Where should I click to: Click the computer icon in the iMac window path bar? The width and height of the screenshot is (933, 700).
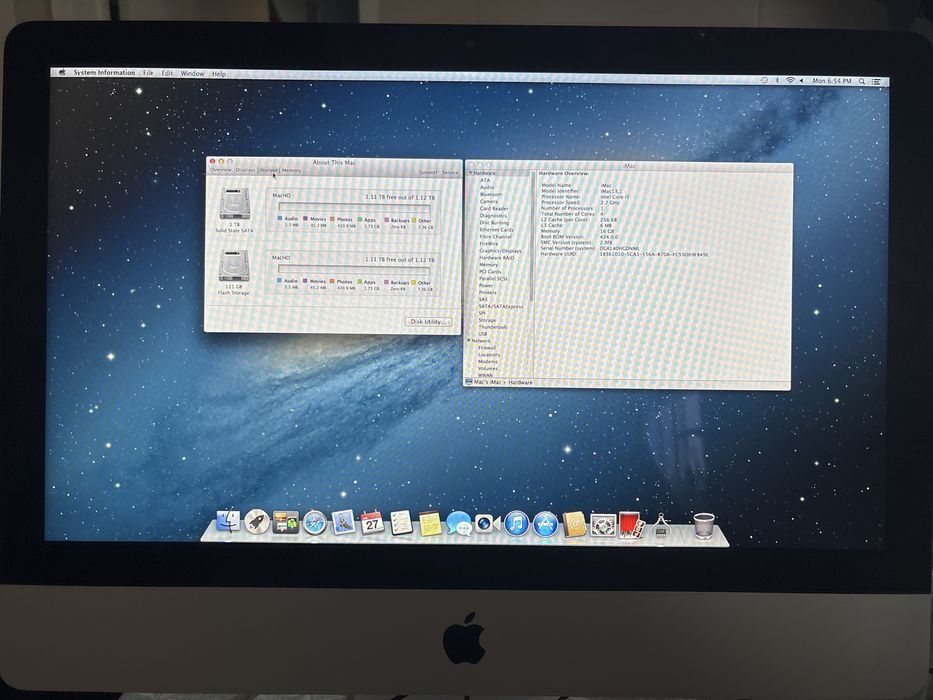pyautogui.click(x=469, y=382)
